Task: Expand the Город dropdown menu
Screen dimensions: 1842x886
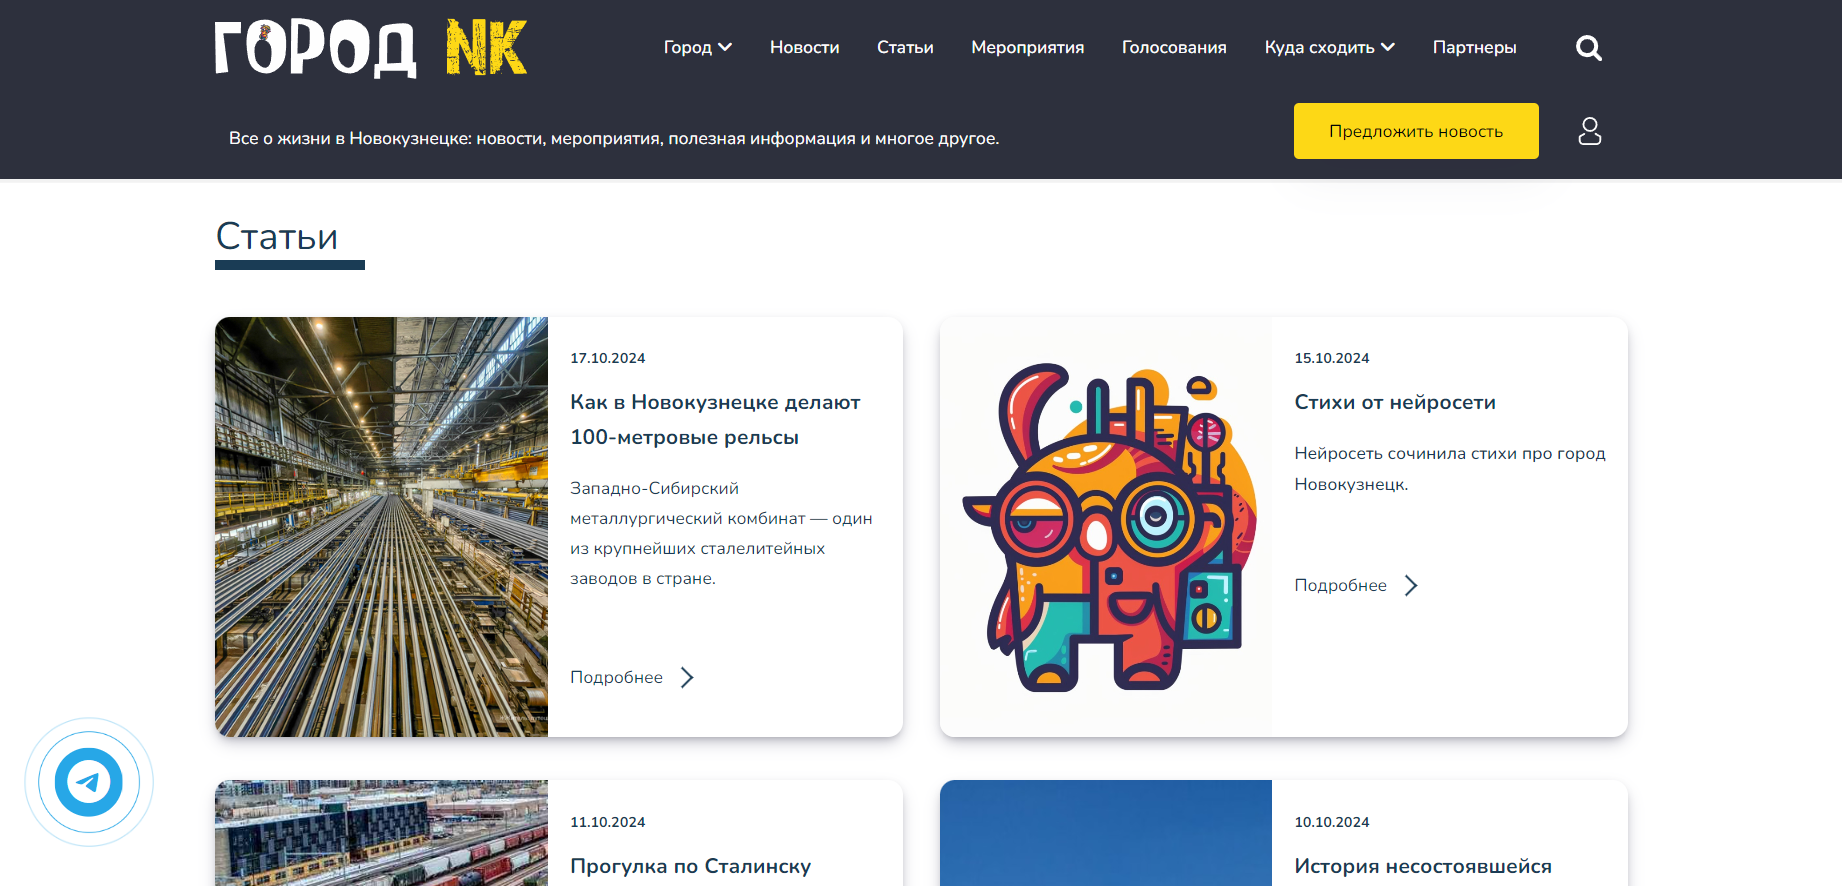Action: 697,47
